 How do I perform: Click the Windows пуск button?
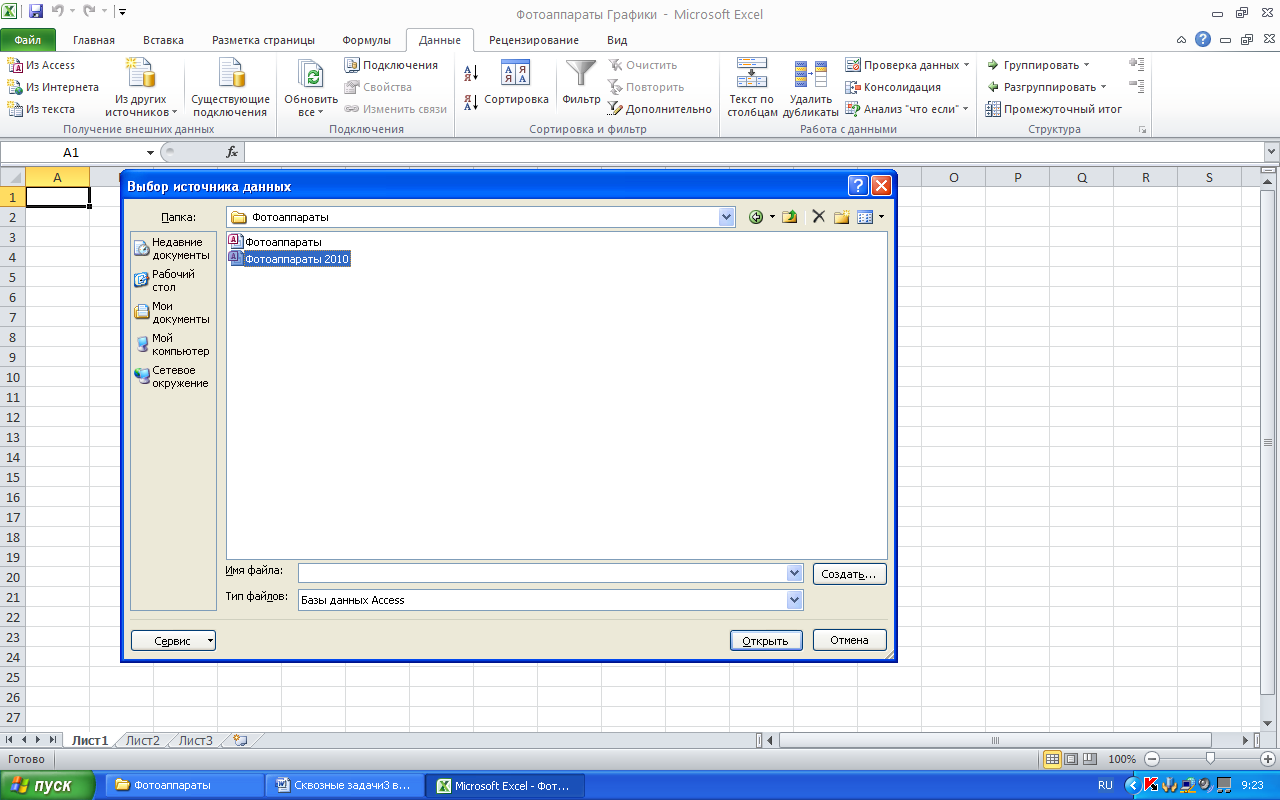[48, 785]
